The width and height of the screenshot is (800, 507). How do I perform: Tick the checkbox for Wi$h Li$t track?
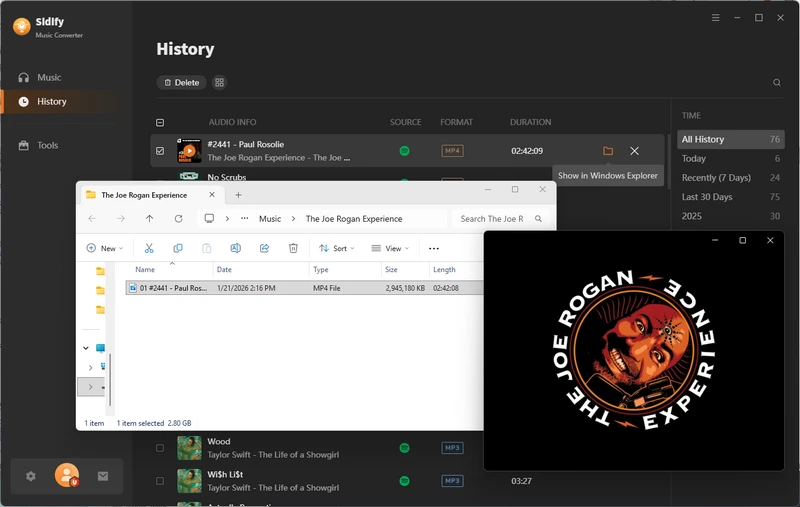coord(160,480)
